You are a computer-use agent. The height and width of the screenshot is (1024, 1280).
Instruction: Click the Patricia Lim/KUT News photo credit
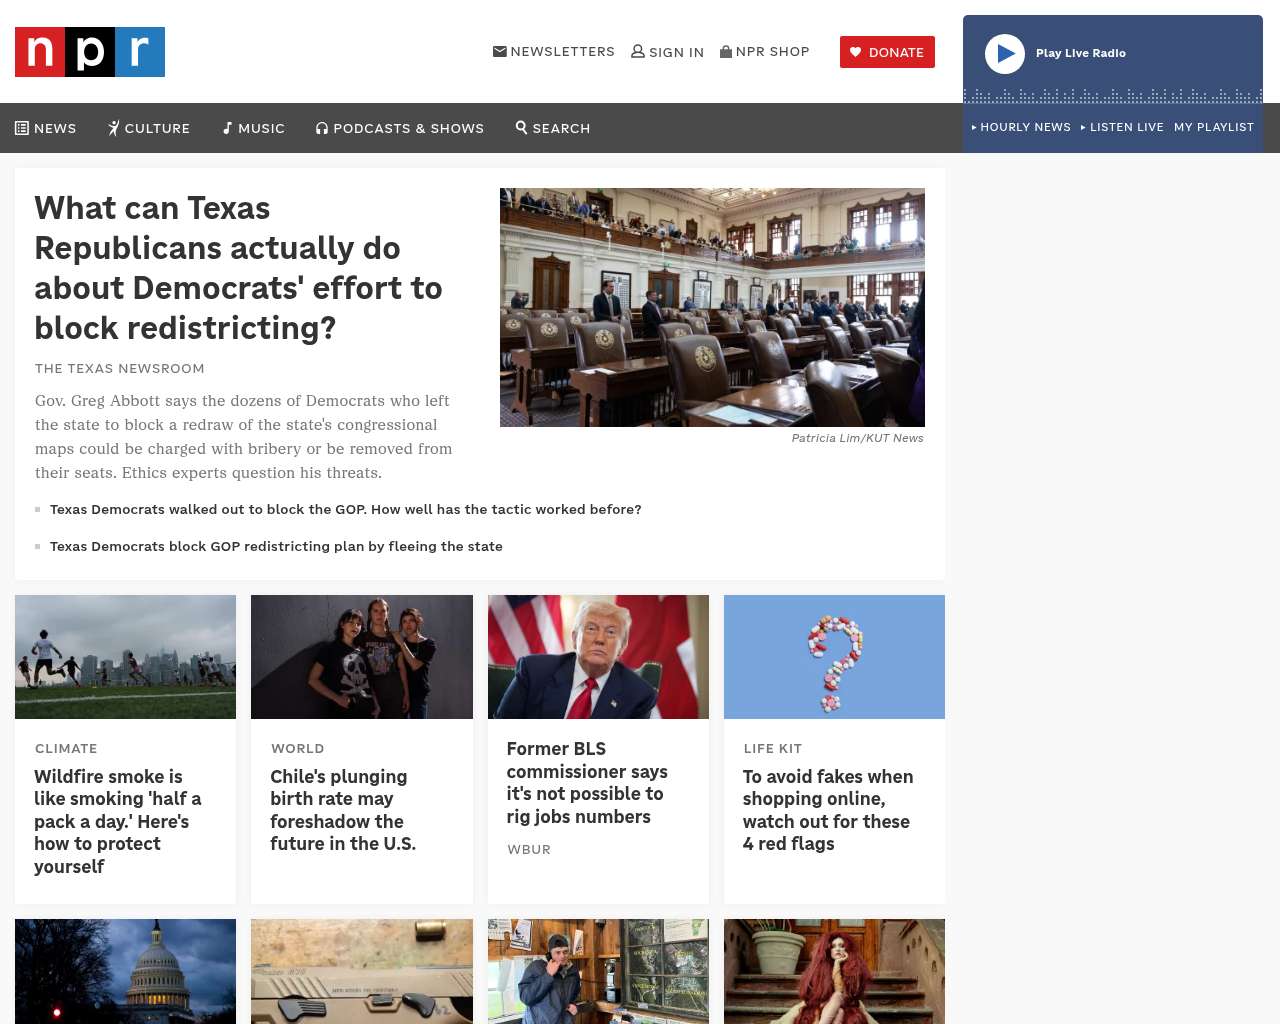858,438
